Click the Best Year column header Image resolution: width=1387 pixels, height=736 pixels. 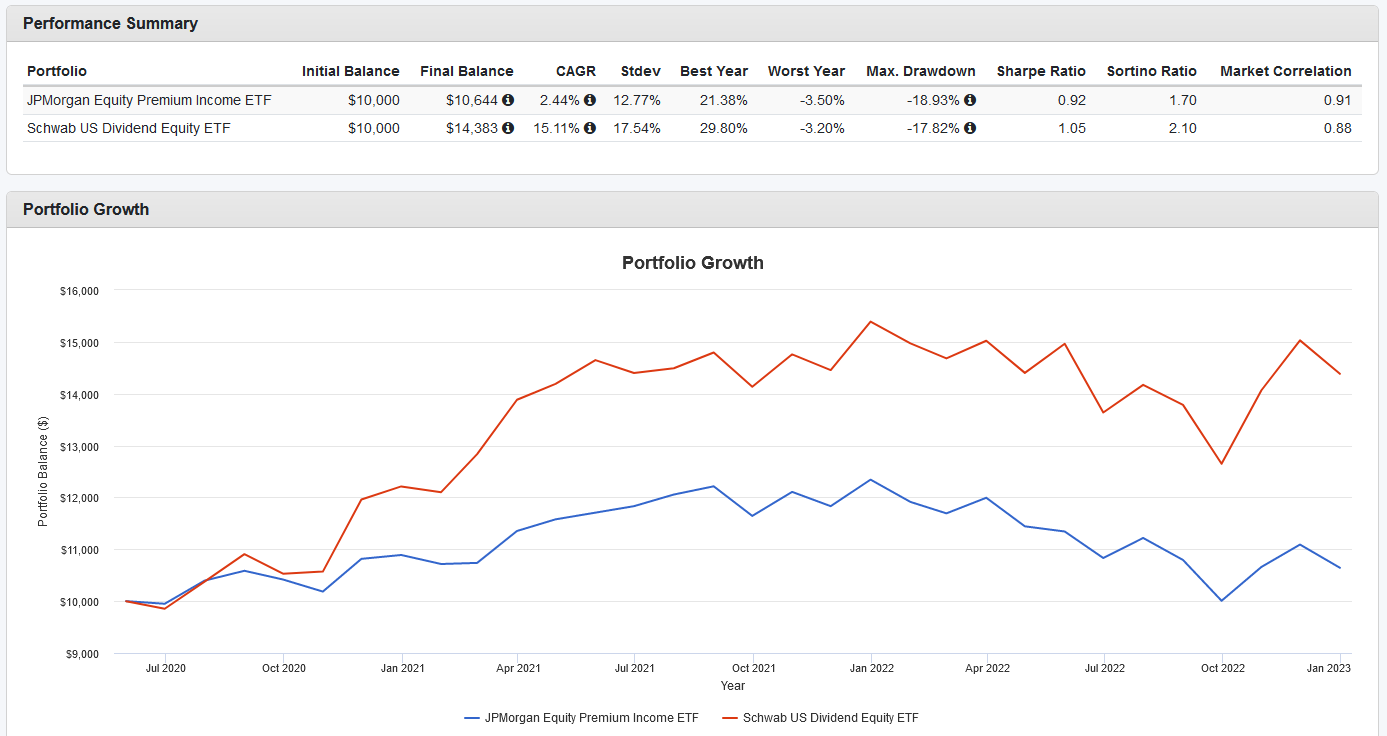(x=714, y=71)
